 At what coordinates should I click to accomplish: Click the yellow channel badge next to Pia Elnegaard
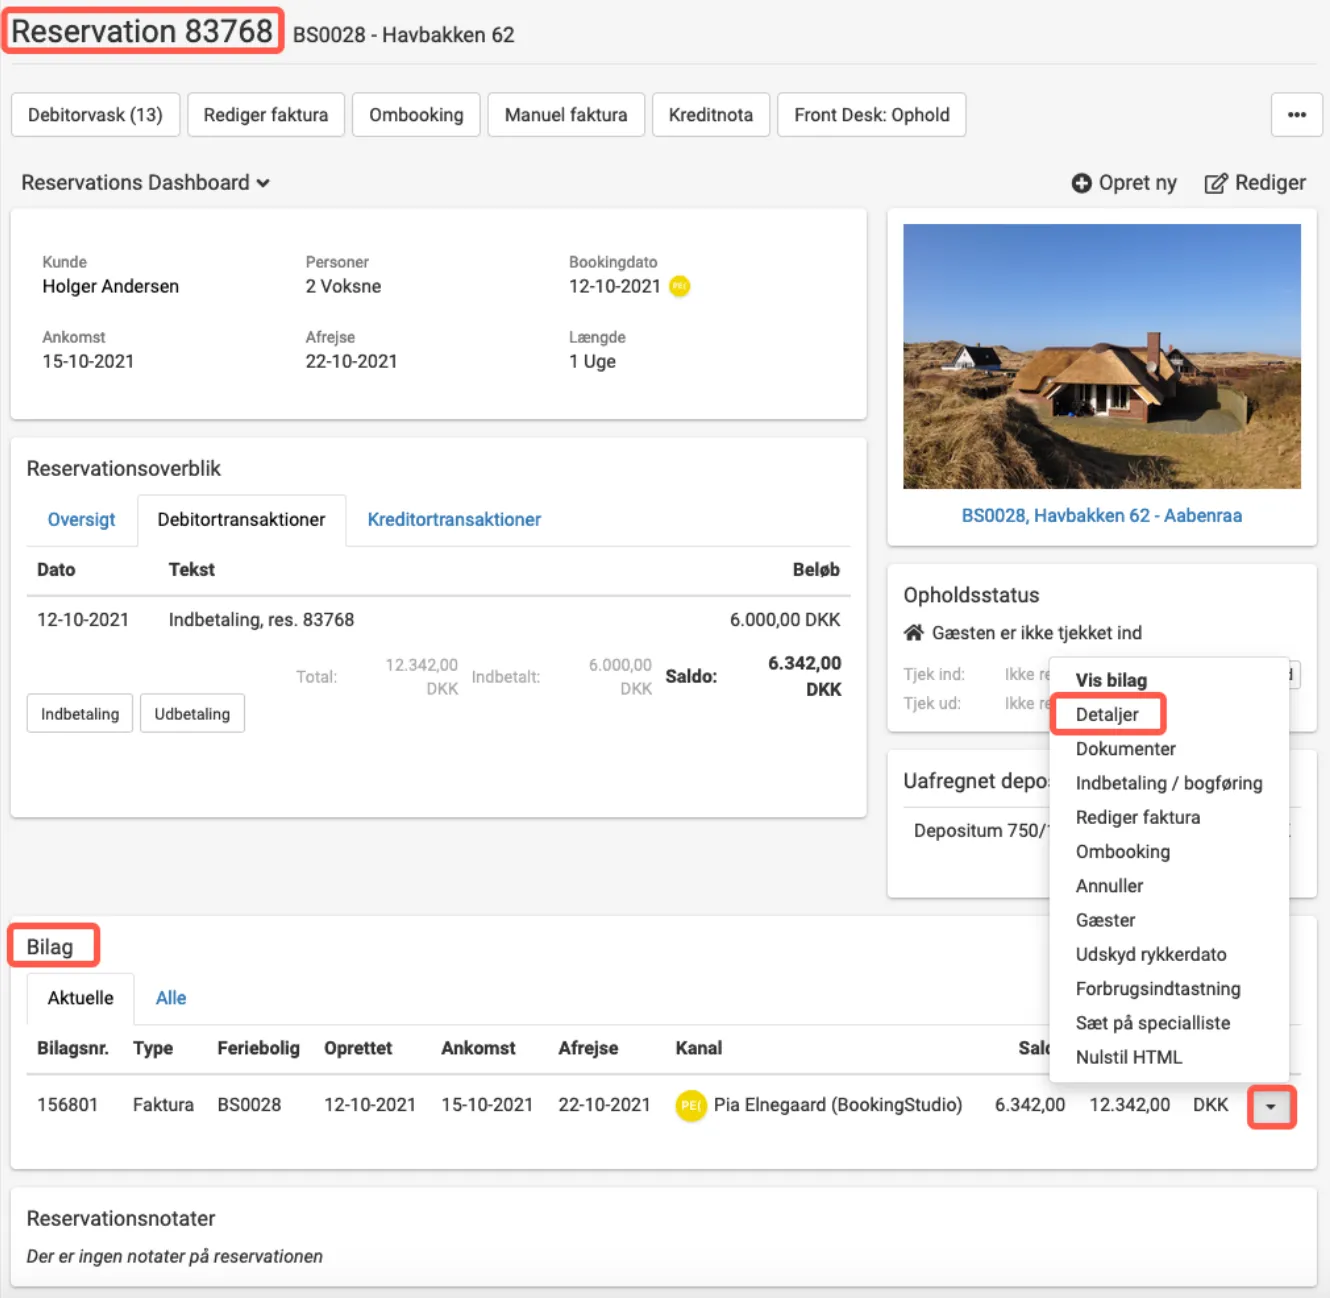click(x=690, y=1105)
